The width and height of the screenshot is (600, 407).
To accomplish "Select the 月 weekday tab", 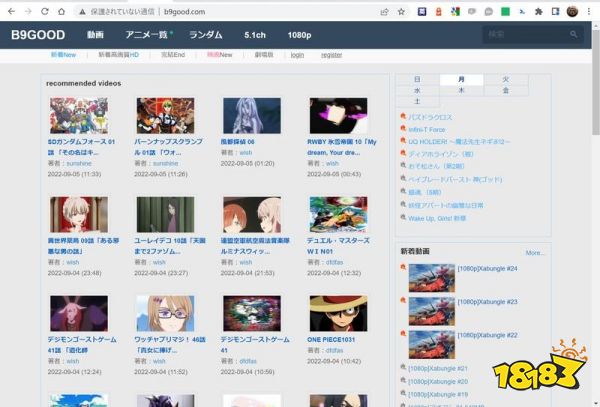I will tap(461, 80).
